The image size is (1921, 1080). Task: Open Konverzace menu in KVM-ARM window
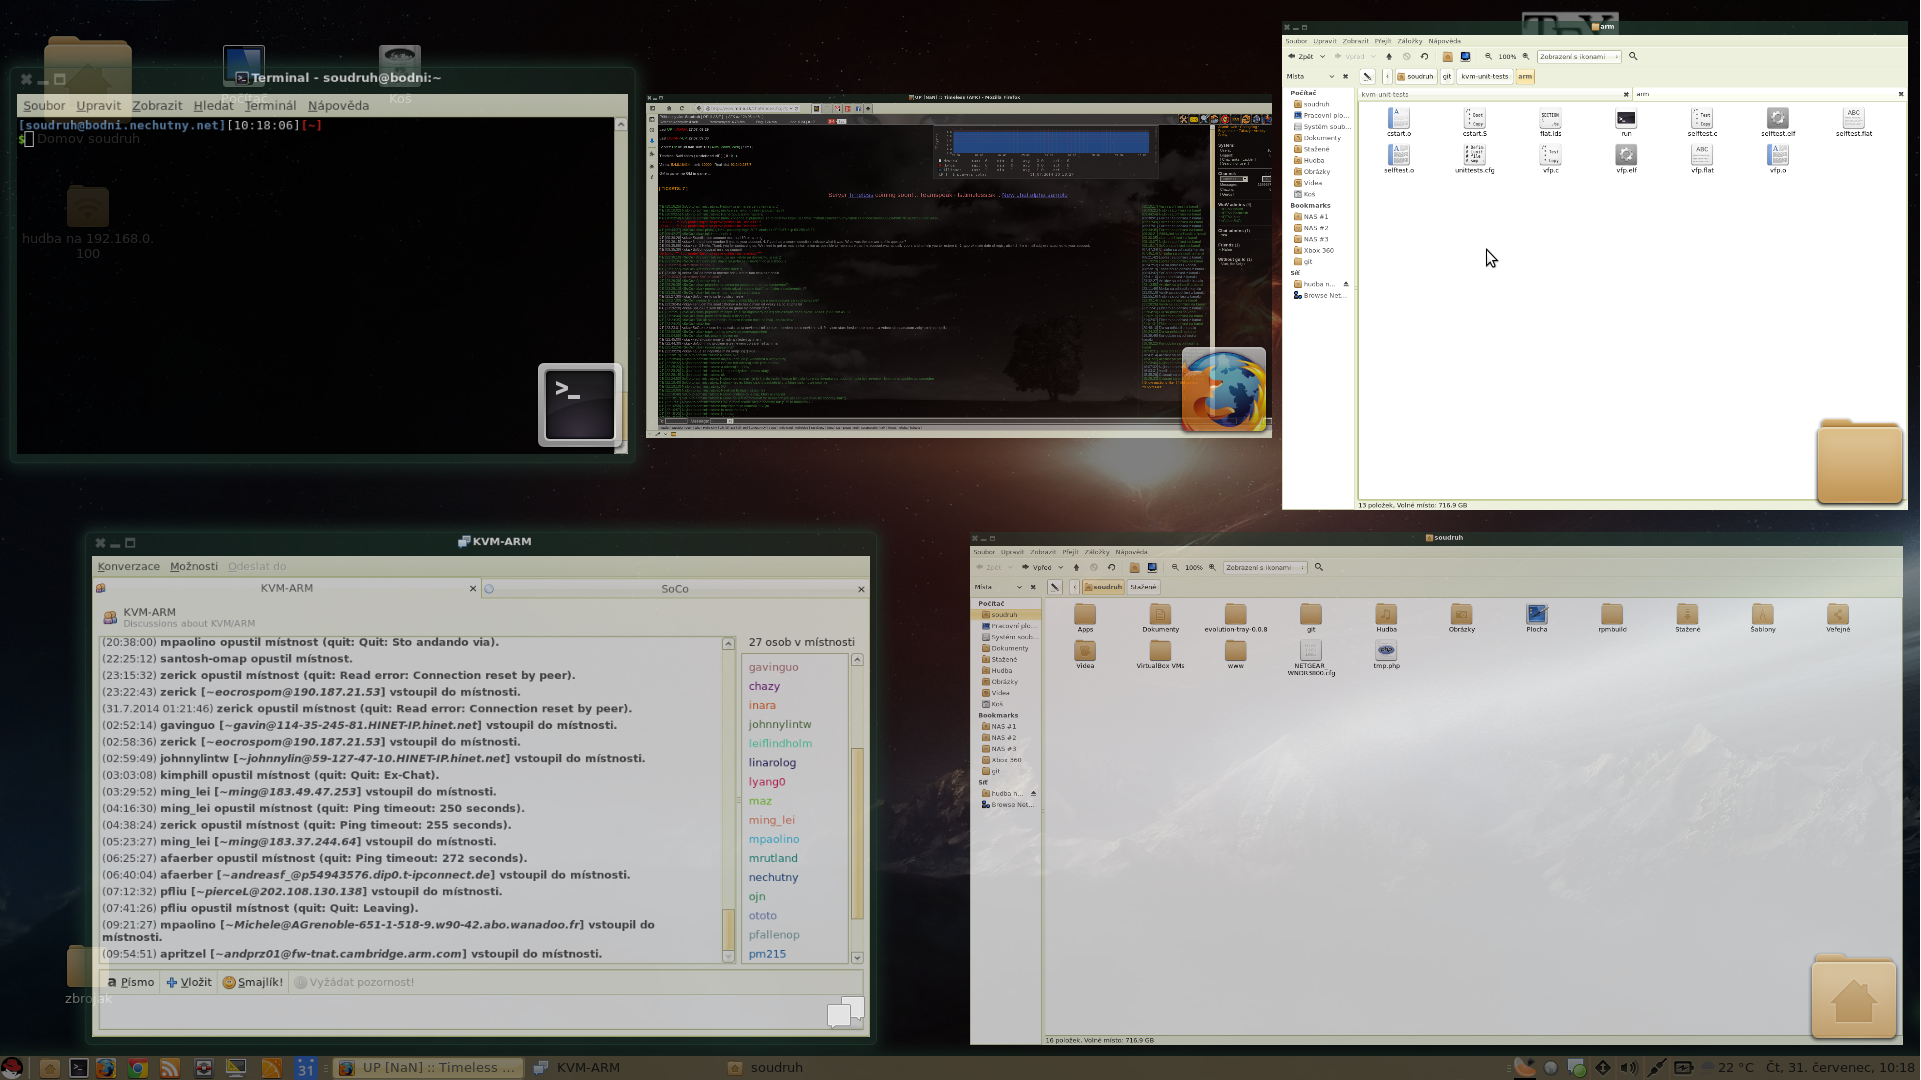click(x=128, y=566)
